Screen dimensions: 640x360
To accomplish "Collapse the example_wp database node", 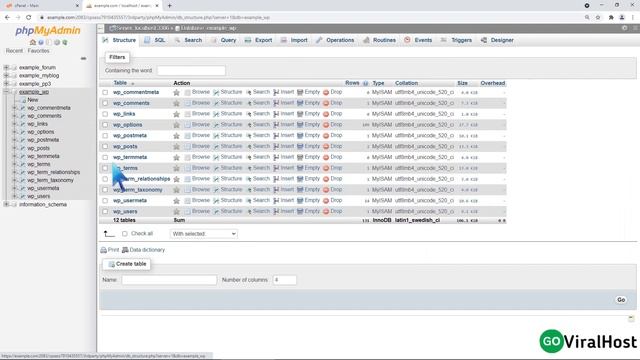I will (6, 92).
